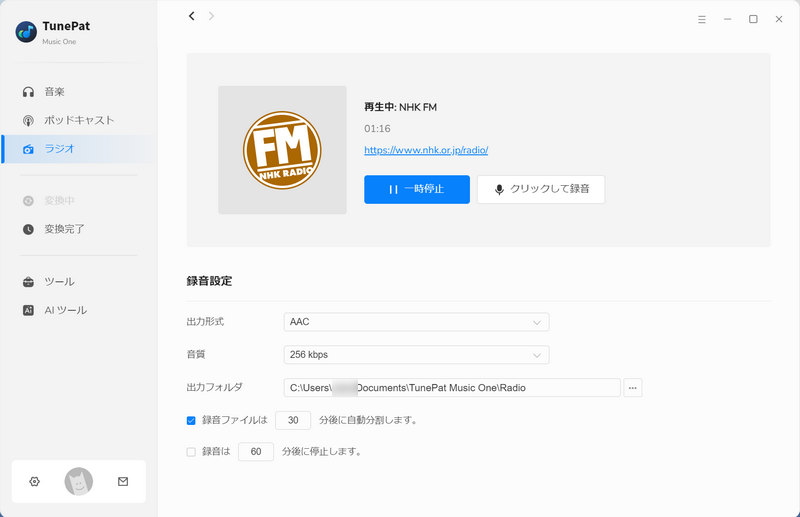Screen dimensions: 800x517
Task: Select the ラジオ sidebar item
Action: [79, 149]
